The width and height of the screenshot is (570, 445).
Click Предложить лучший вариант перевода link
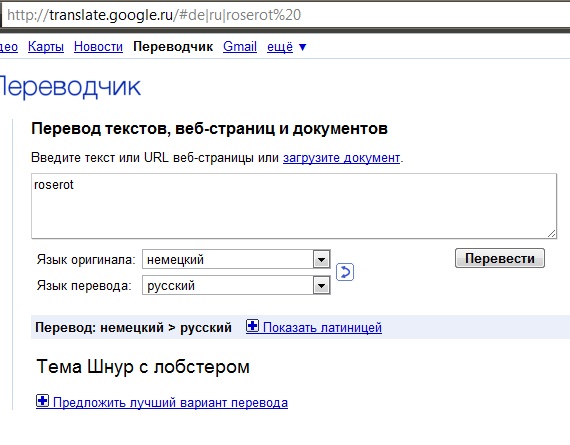pos(170,402)
